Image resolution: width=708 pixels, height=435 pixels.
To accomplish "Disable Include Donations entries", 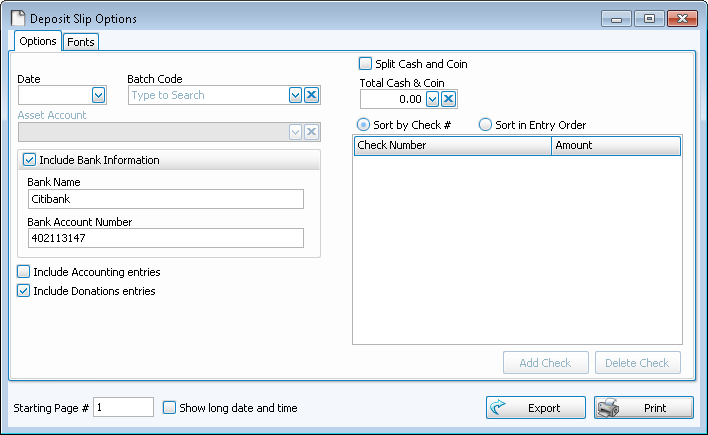I will pyautogui.click(x=24, y=291).
